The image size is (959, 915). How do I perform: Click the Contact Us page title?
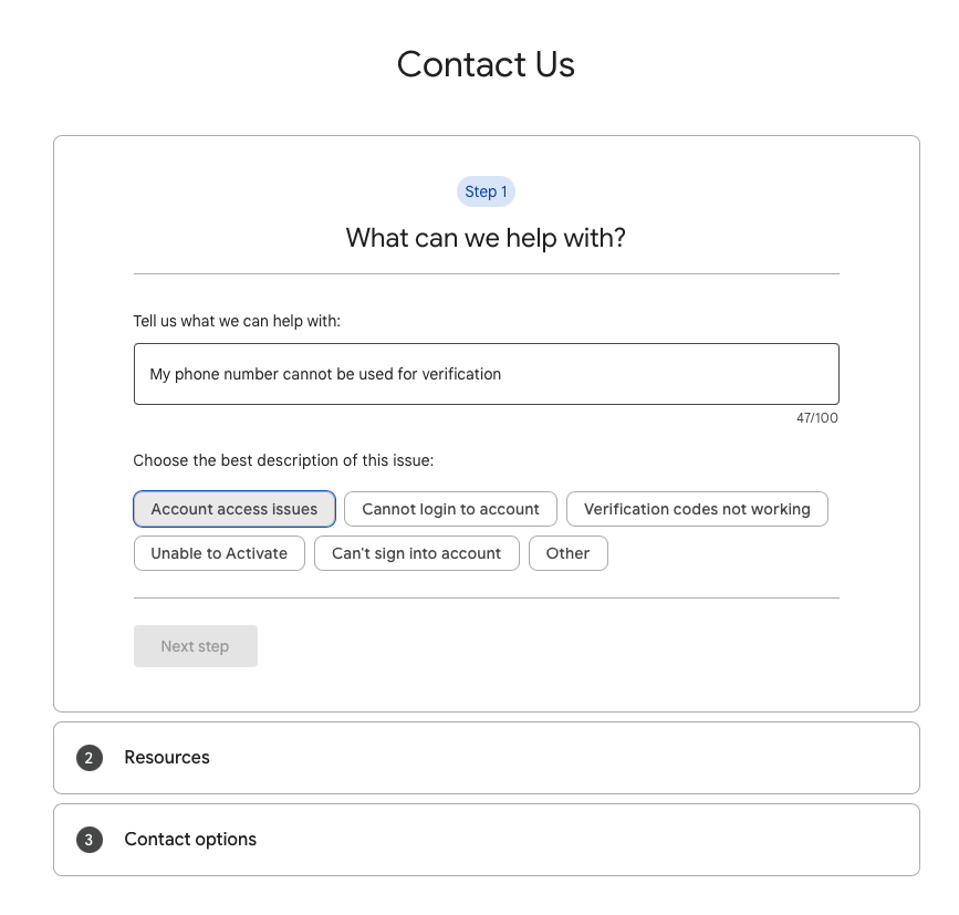coord(486,65)
